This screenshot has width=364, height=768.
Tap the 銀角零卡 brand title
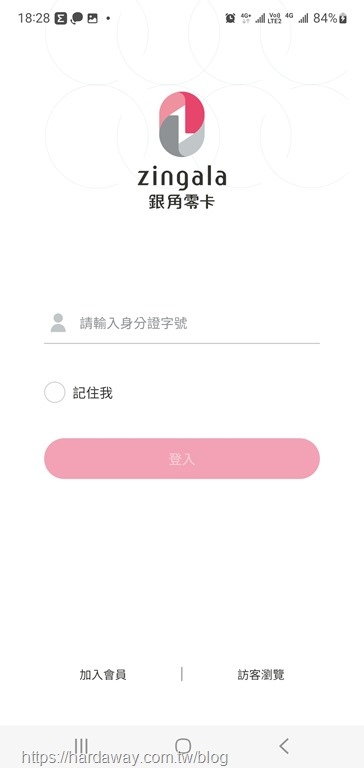click(182, 201)
